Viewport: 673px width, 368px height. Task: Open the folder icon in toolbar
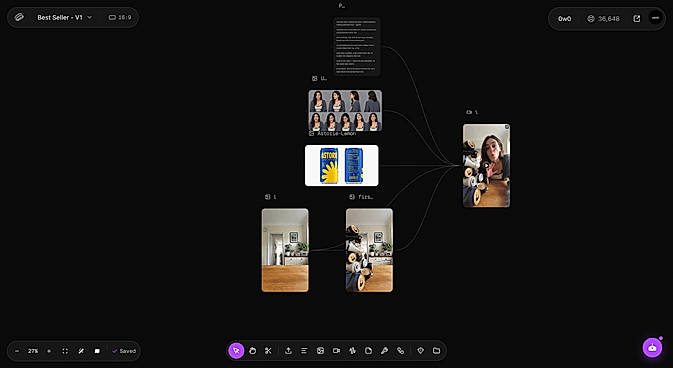pyautogui.click(x=436, y=351)
